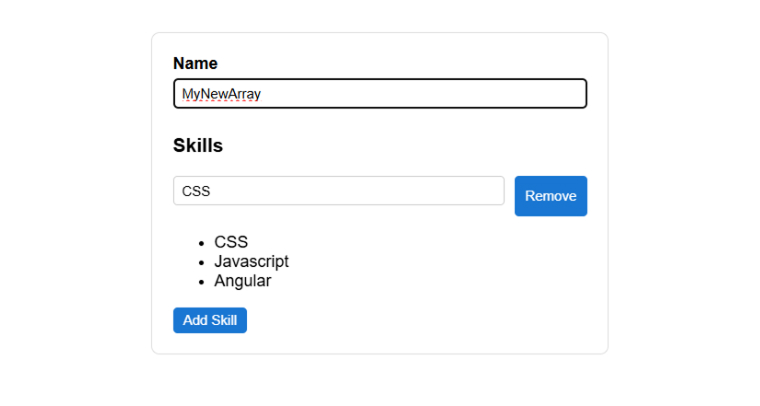This screenshot has width=760, height=406.
Task: Select the Javascript list item
Action: pyautogui.click(x=251, y=261)
